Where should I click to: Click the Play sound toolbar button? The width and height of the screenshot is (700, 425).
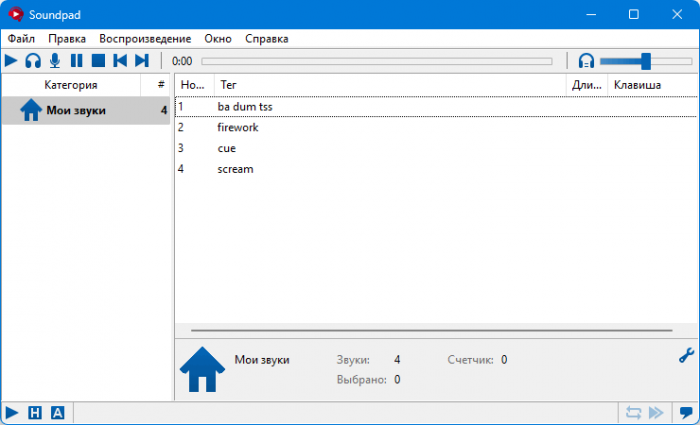[11, 60]
